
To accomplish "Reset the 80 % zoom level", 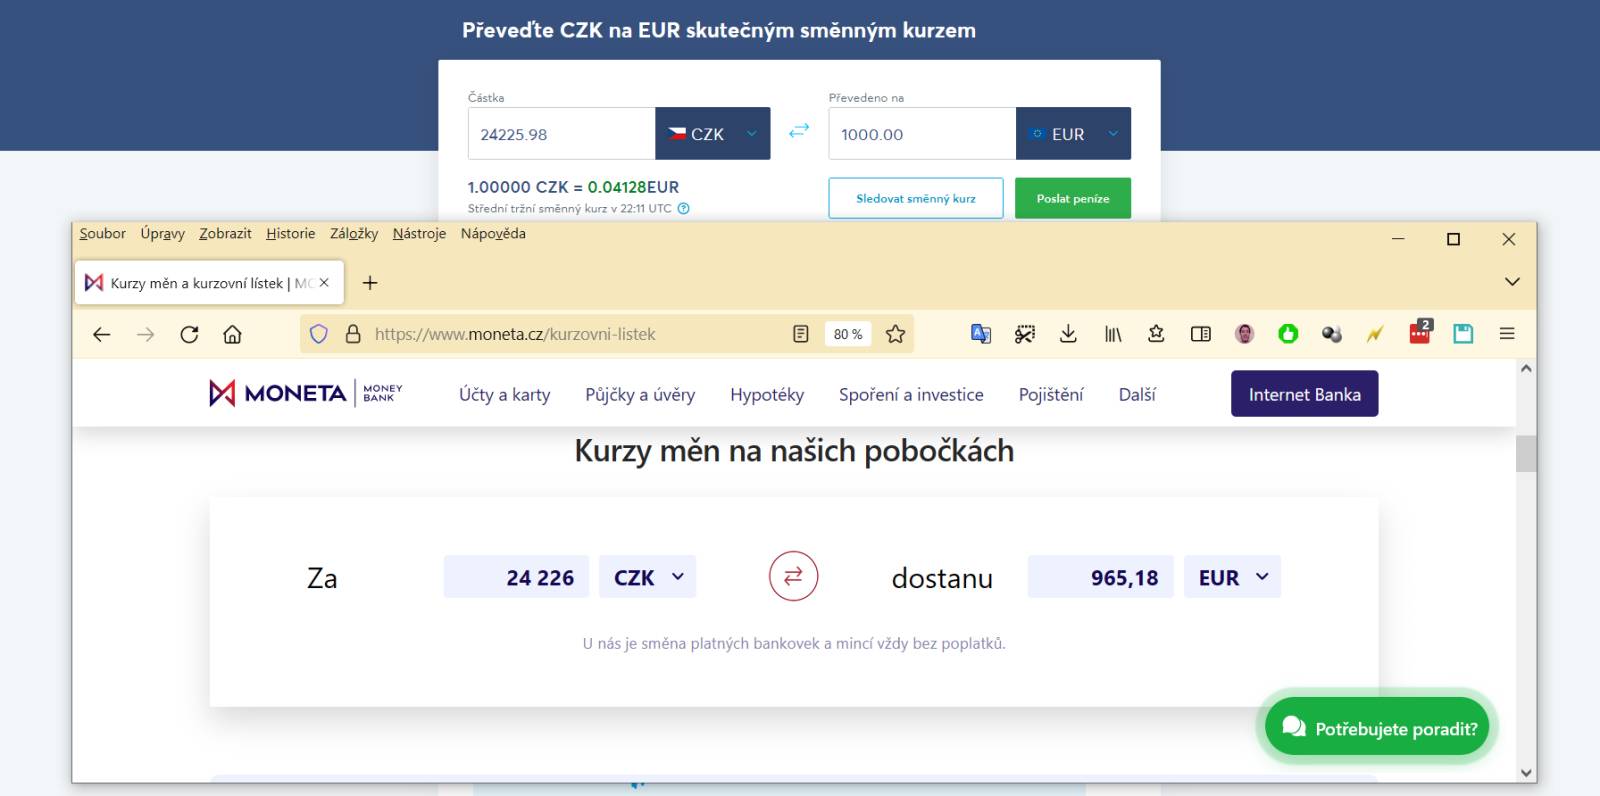I will coord(848,334).
